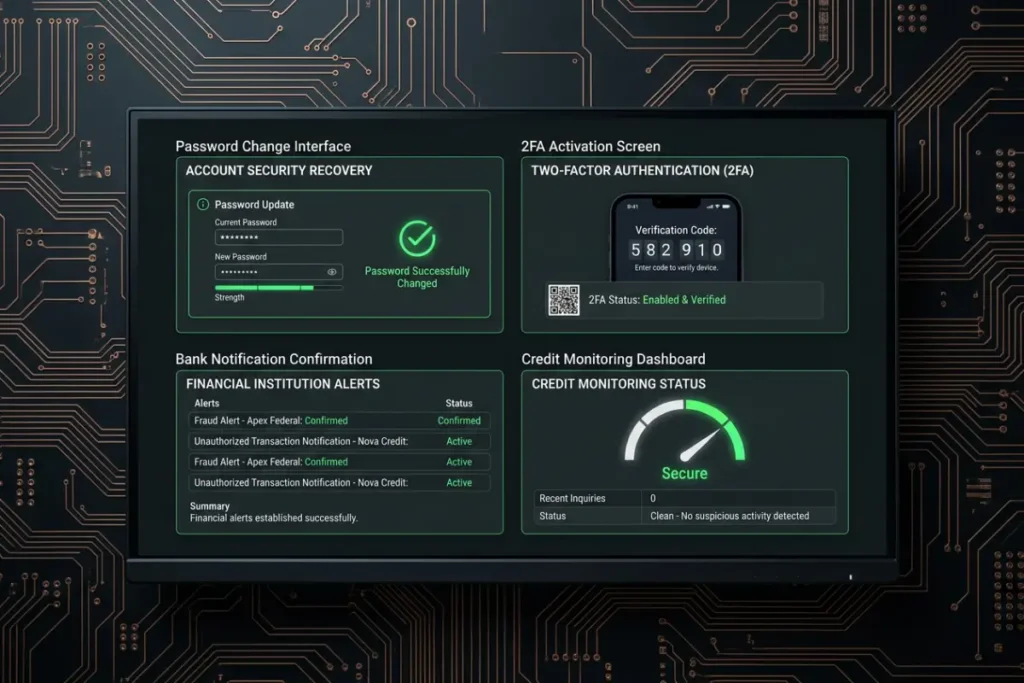1024x683 pixels.
Task: Click the Password Successfully Changed message
Action: pos(417,277)
